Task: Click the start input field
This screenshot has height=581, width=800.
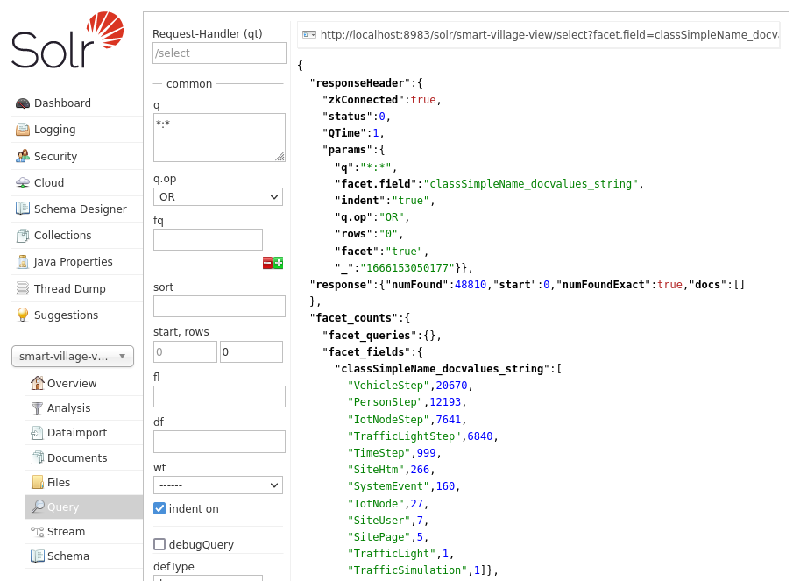Action: [x=185, y=352]
